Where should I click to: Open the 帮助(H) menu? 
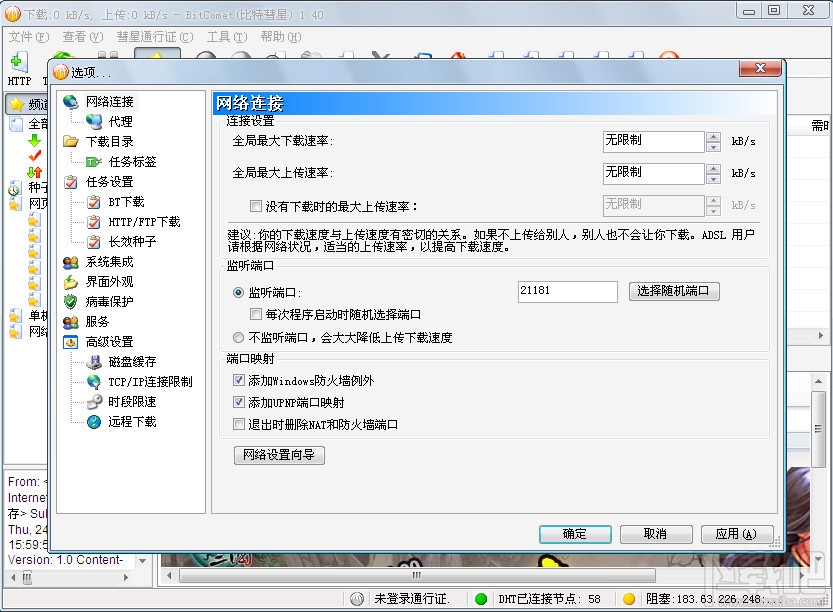[x=280, y=37]
